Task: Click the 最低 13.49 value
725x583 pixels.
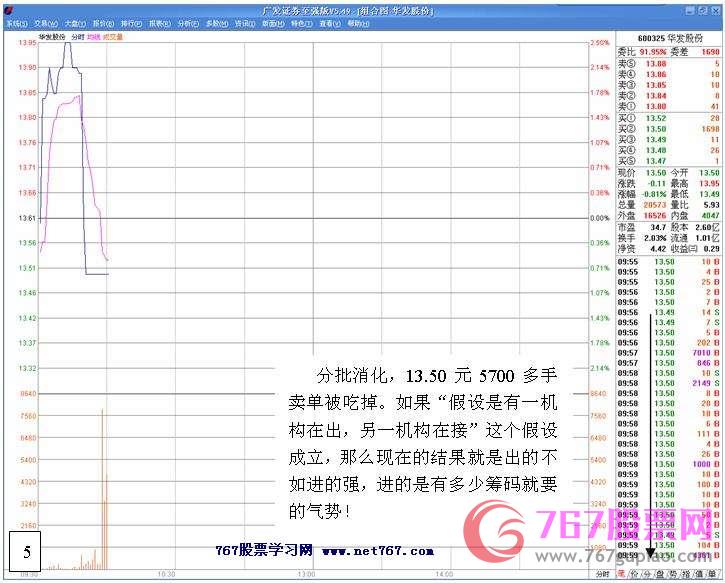Action: coord(709,194)
